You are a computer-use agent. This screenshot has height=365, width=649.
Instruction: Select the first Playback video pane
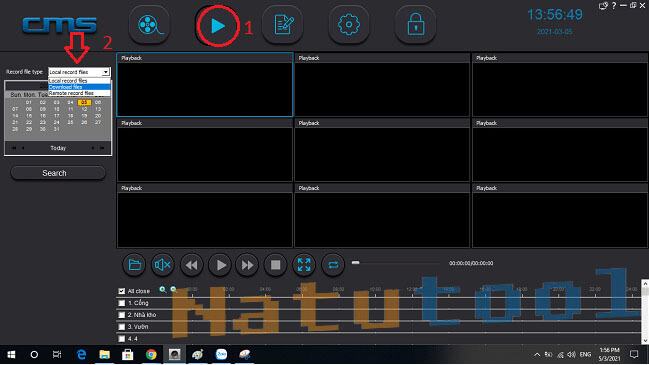click(205, 85)
